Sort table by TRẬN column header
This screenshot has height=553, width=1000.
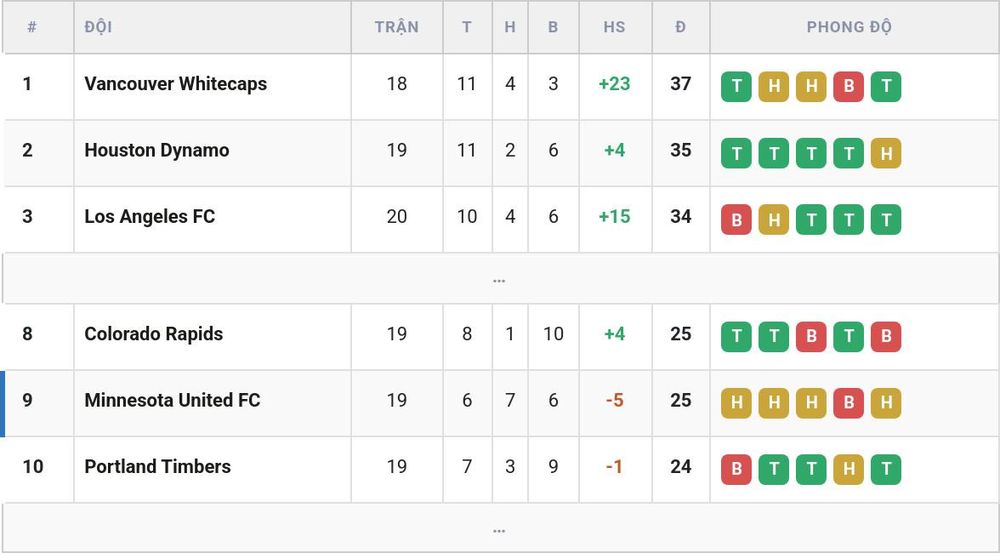397,27
